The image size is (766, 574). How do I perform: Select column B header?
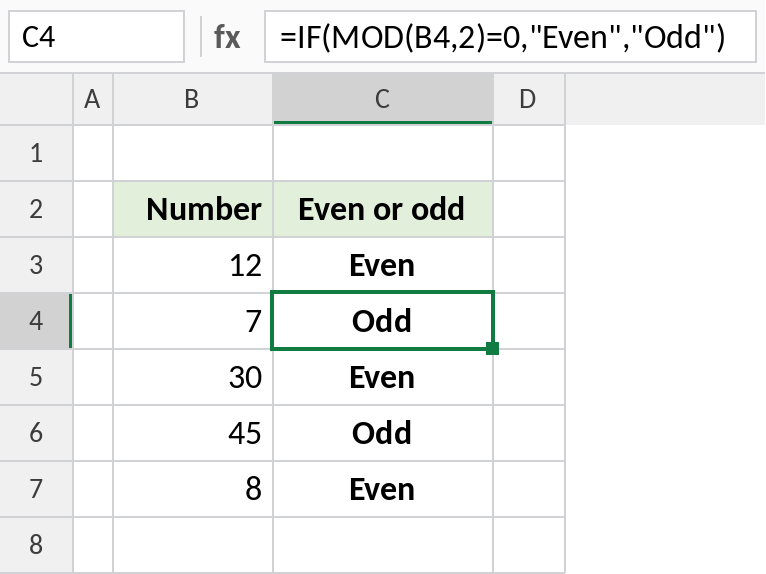tap(193, 99)
